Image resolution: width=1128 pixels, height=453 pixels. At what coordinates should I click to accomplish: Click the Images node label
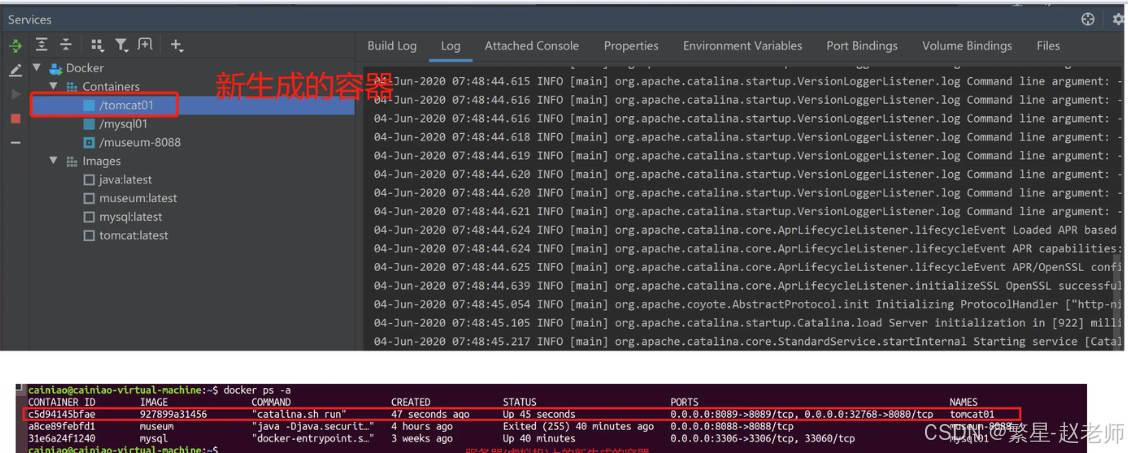point(101,161)
